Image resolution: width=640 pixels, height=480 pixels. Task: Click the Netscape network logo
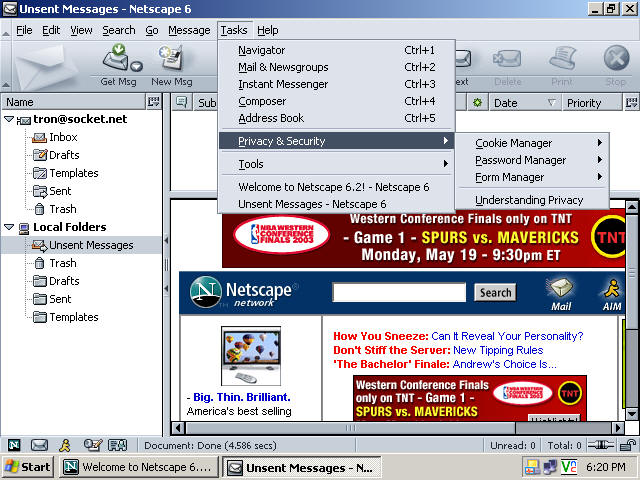pyautogui.click(x=243, y=292)
